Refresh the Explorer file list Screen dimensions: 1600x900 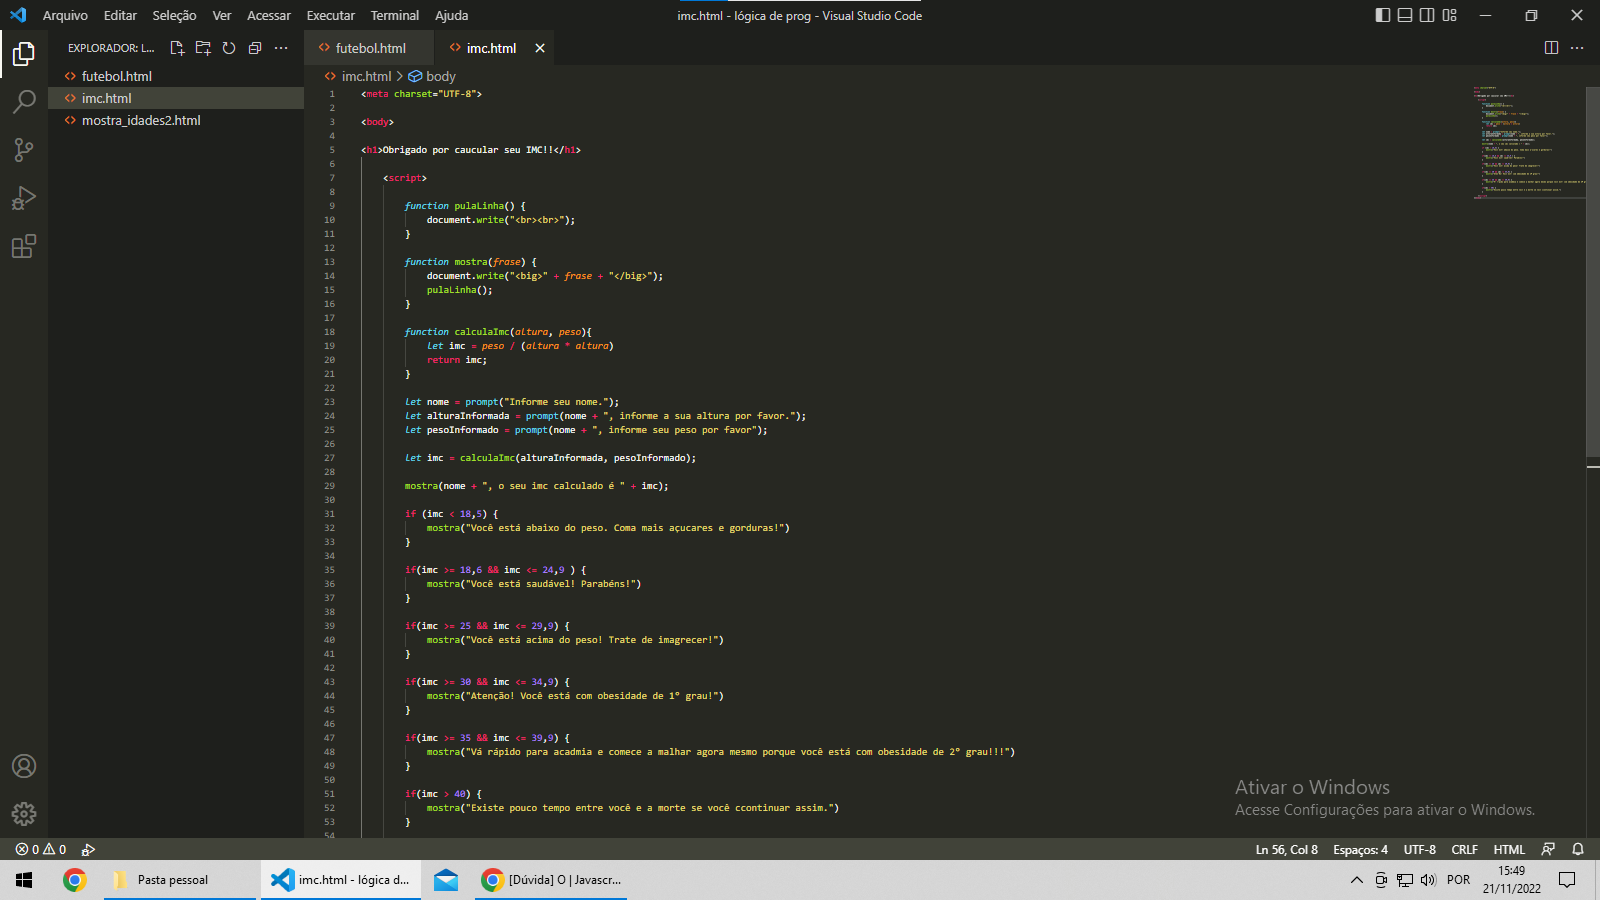pos(229,48)
